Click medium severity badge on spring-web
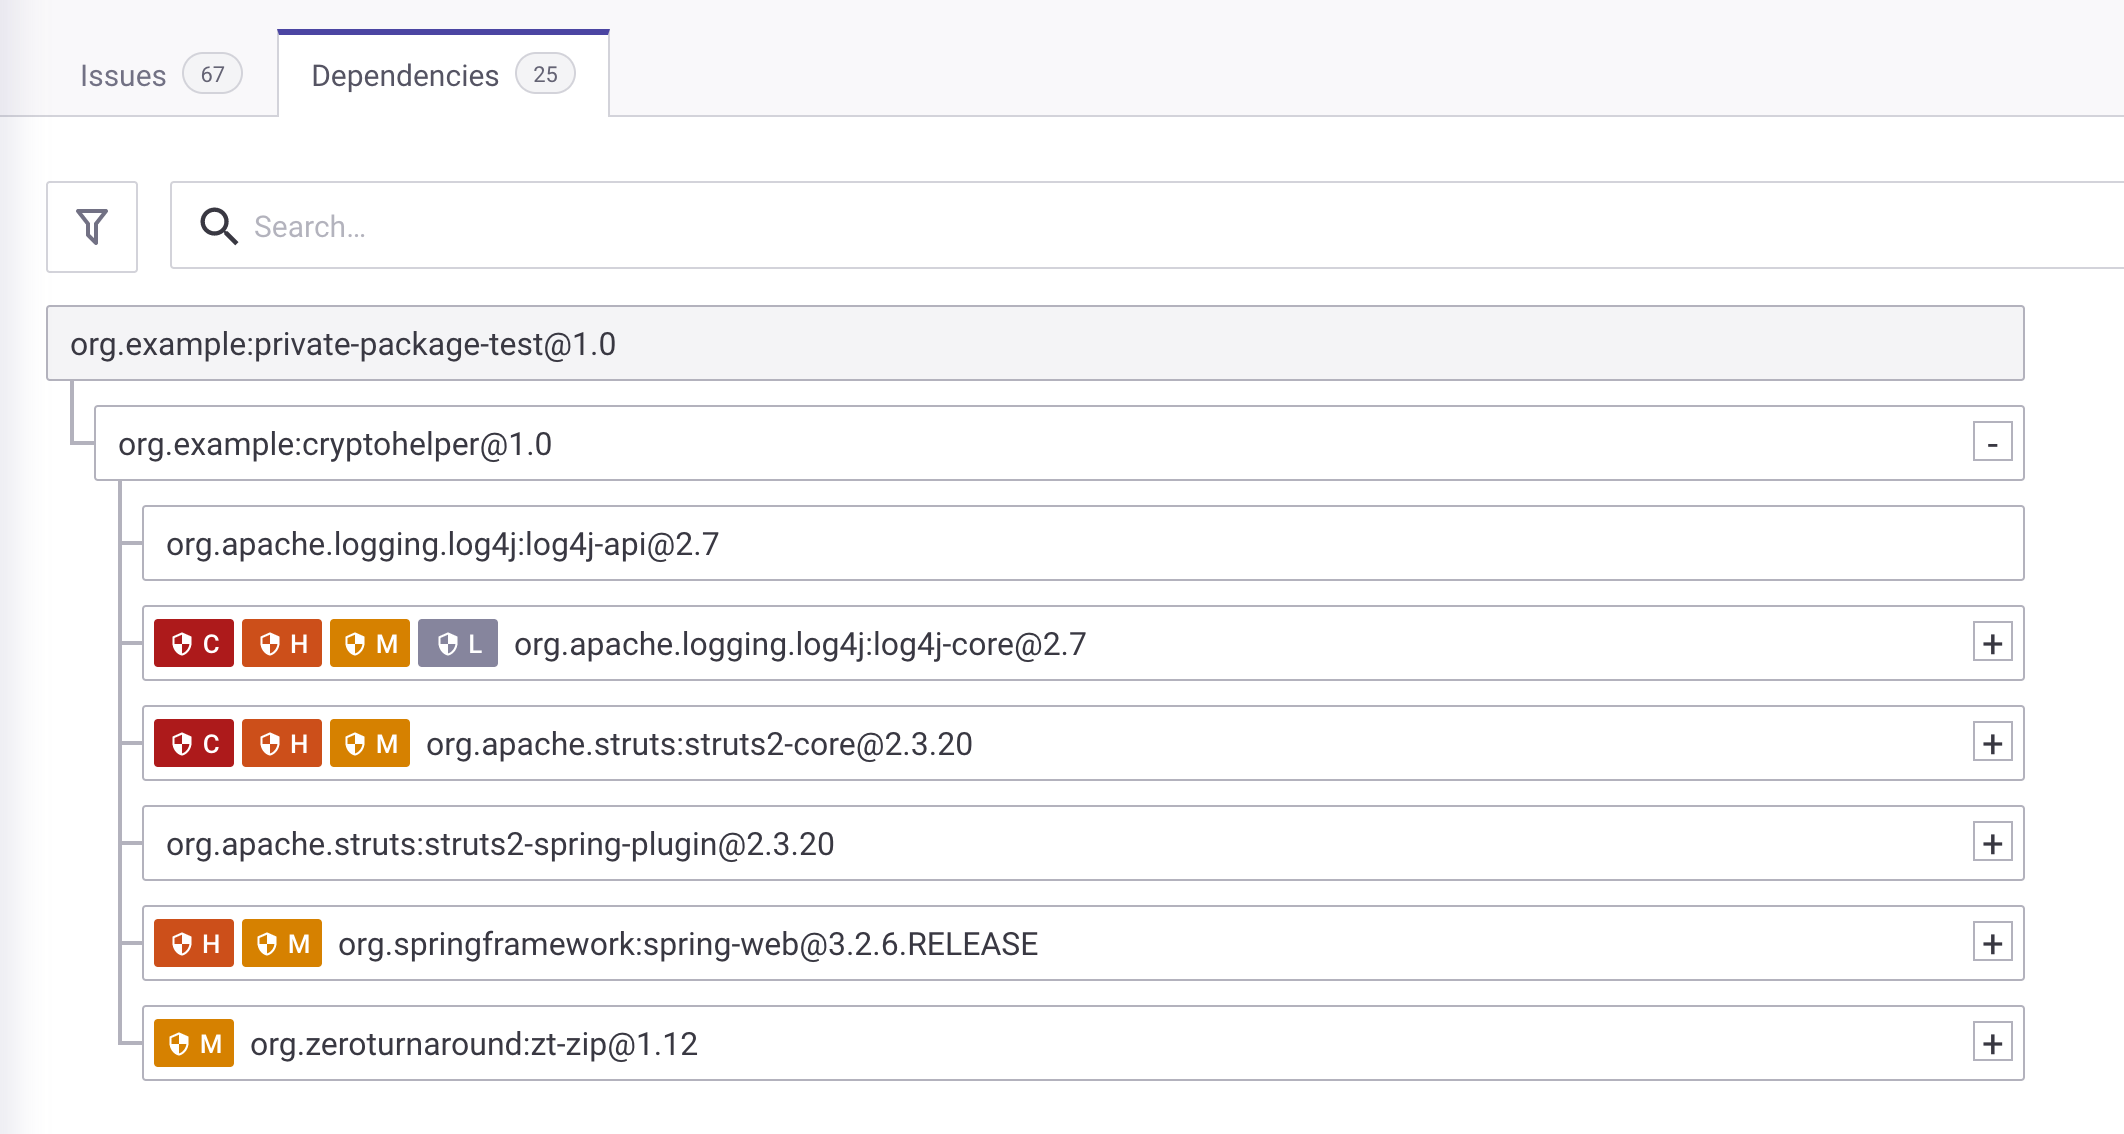Viewport: 2124px width, 1134px height. coord(282,943)
